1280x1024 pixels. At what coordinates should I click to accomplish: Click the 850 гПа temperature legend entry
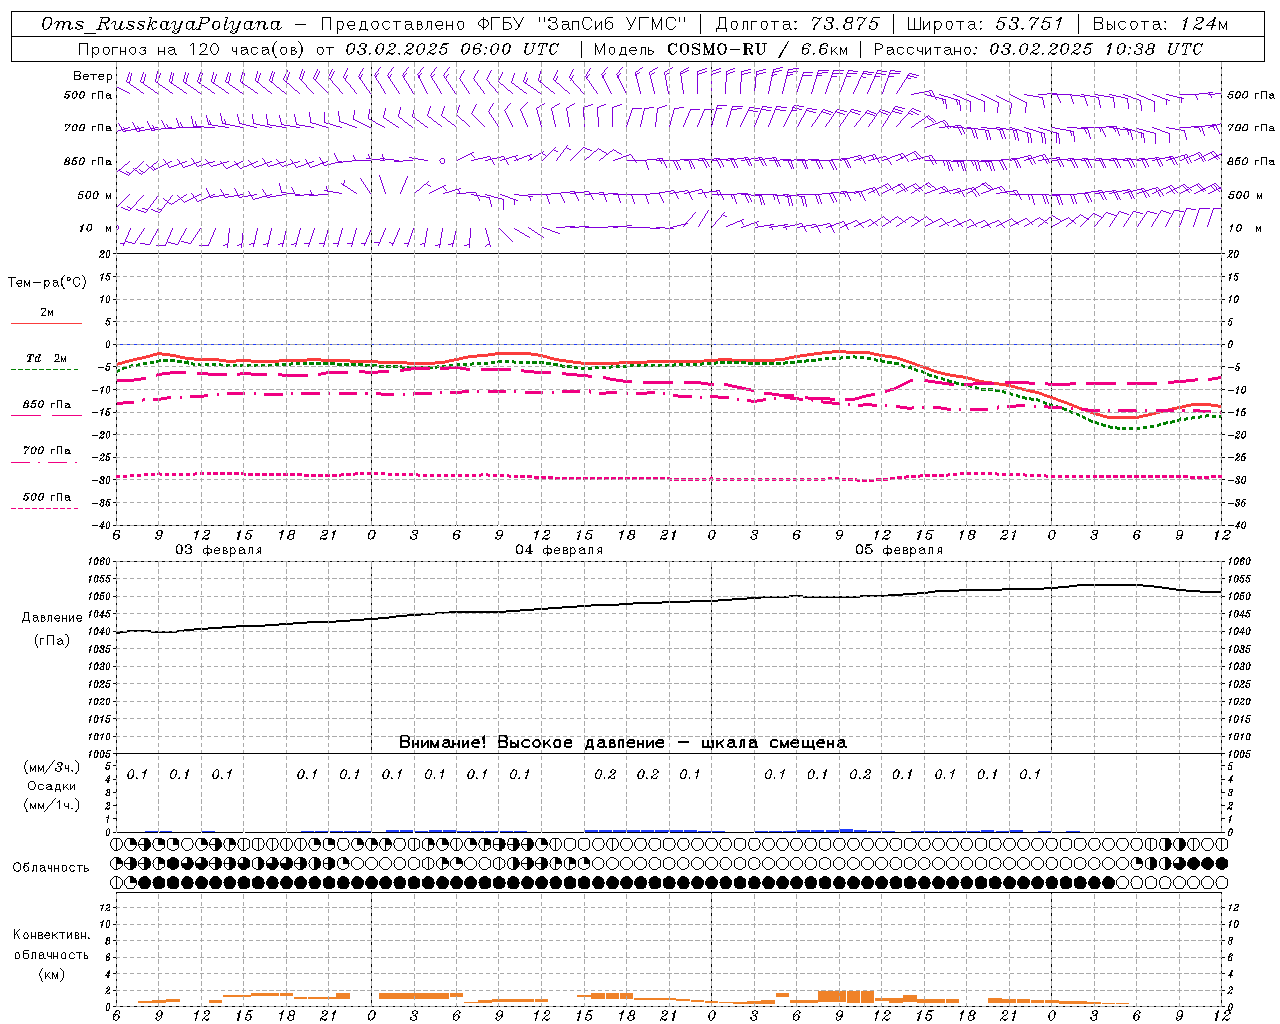tap(47, 404)
